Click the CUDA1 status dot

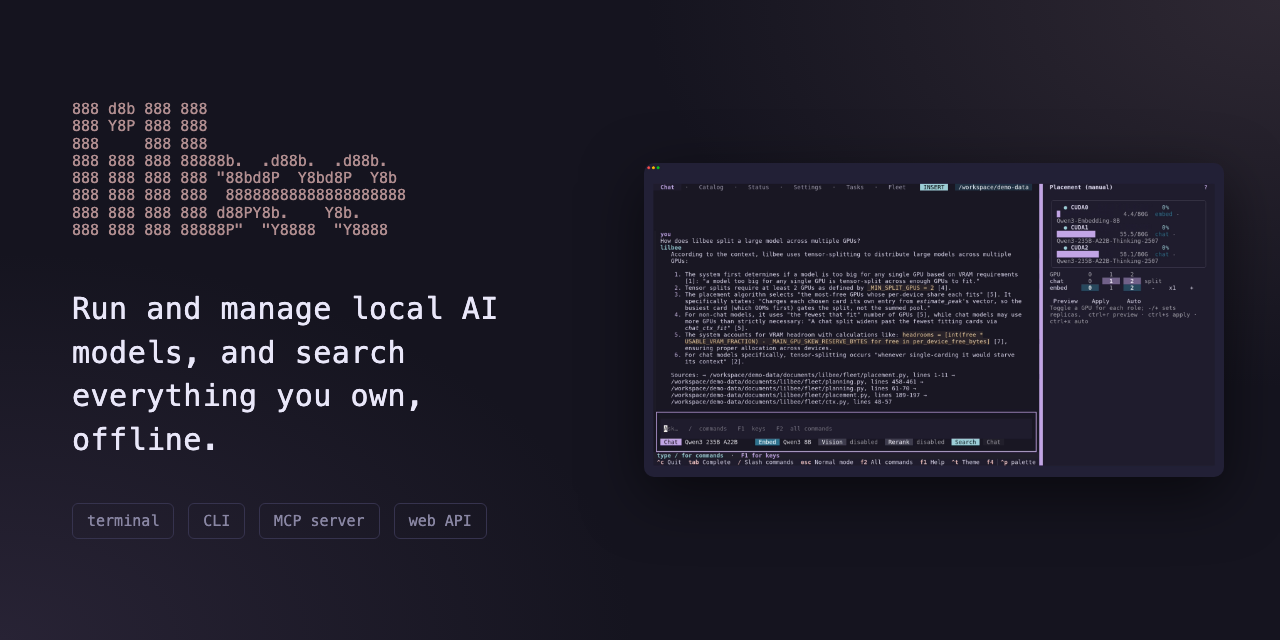[1065, 228]
